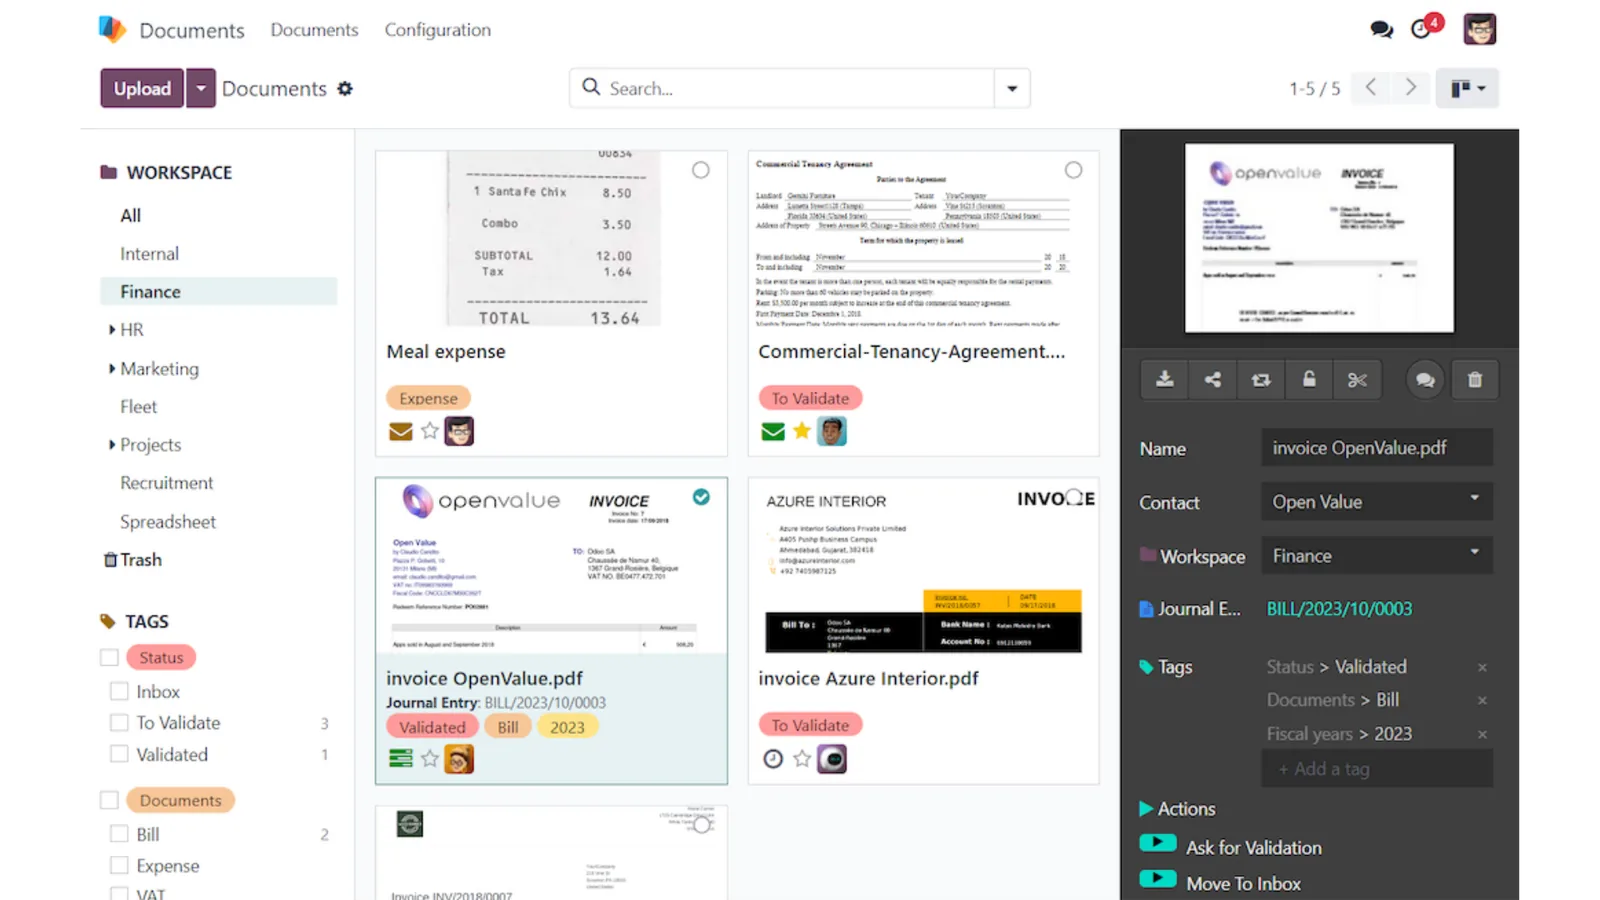The width and height of the screenshot is (1600, 900).
Task: Click the activity icon on invoice OpenValue.pdf
Action: pyautogui.click(x=401, y=759)
